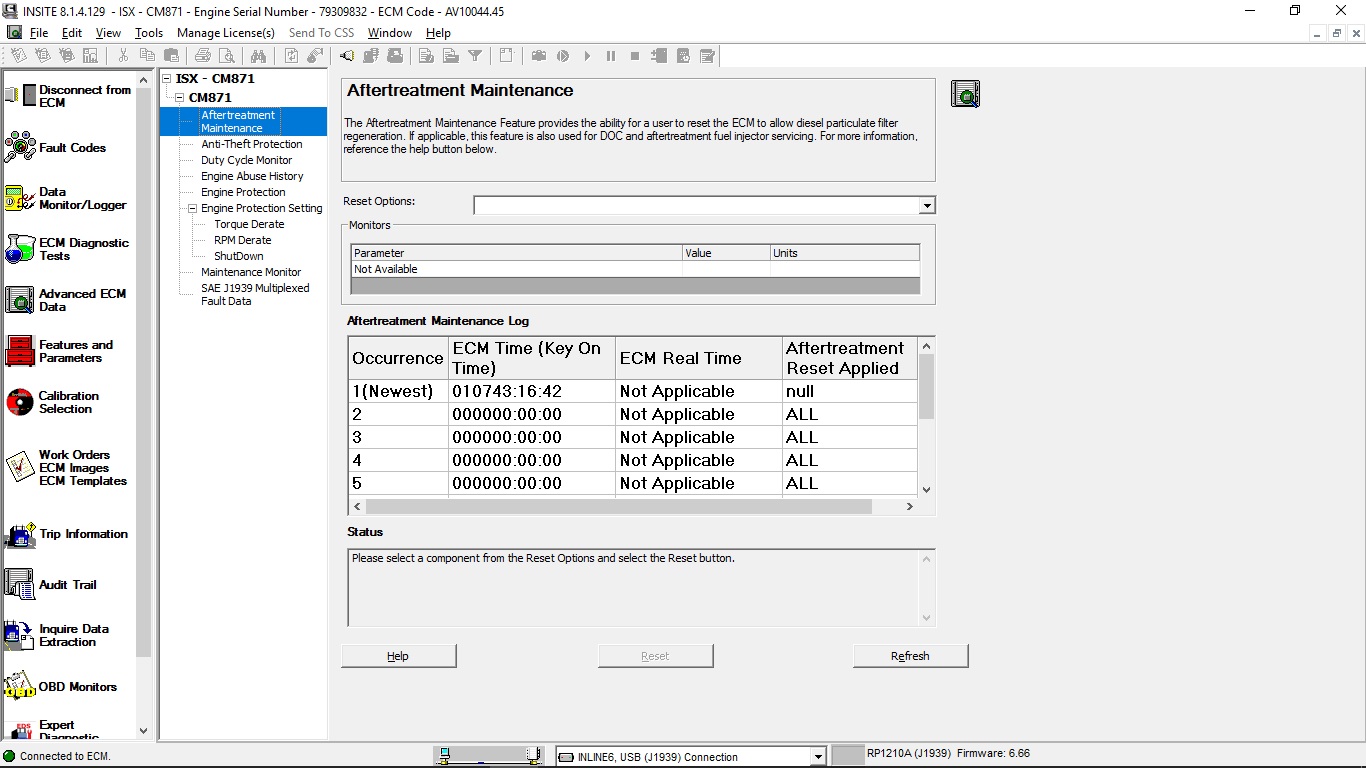This screenshot has height=768, width=1366.
Task: Click the Stop toolbar button
Action: [635, 56]
